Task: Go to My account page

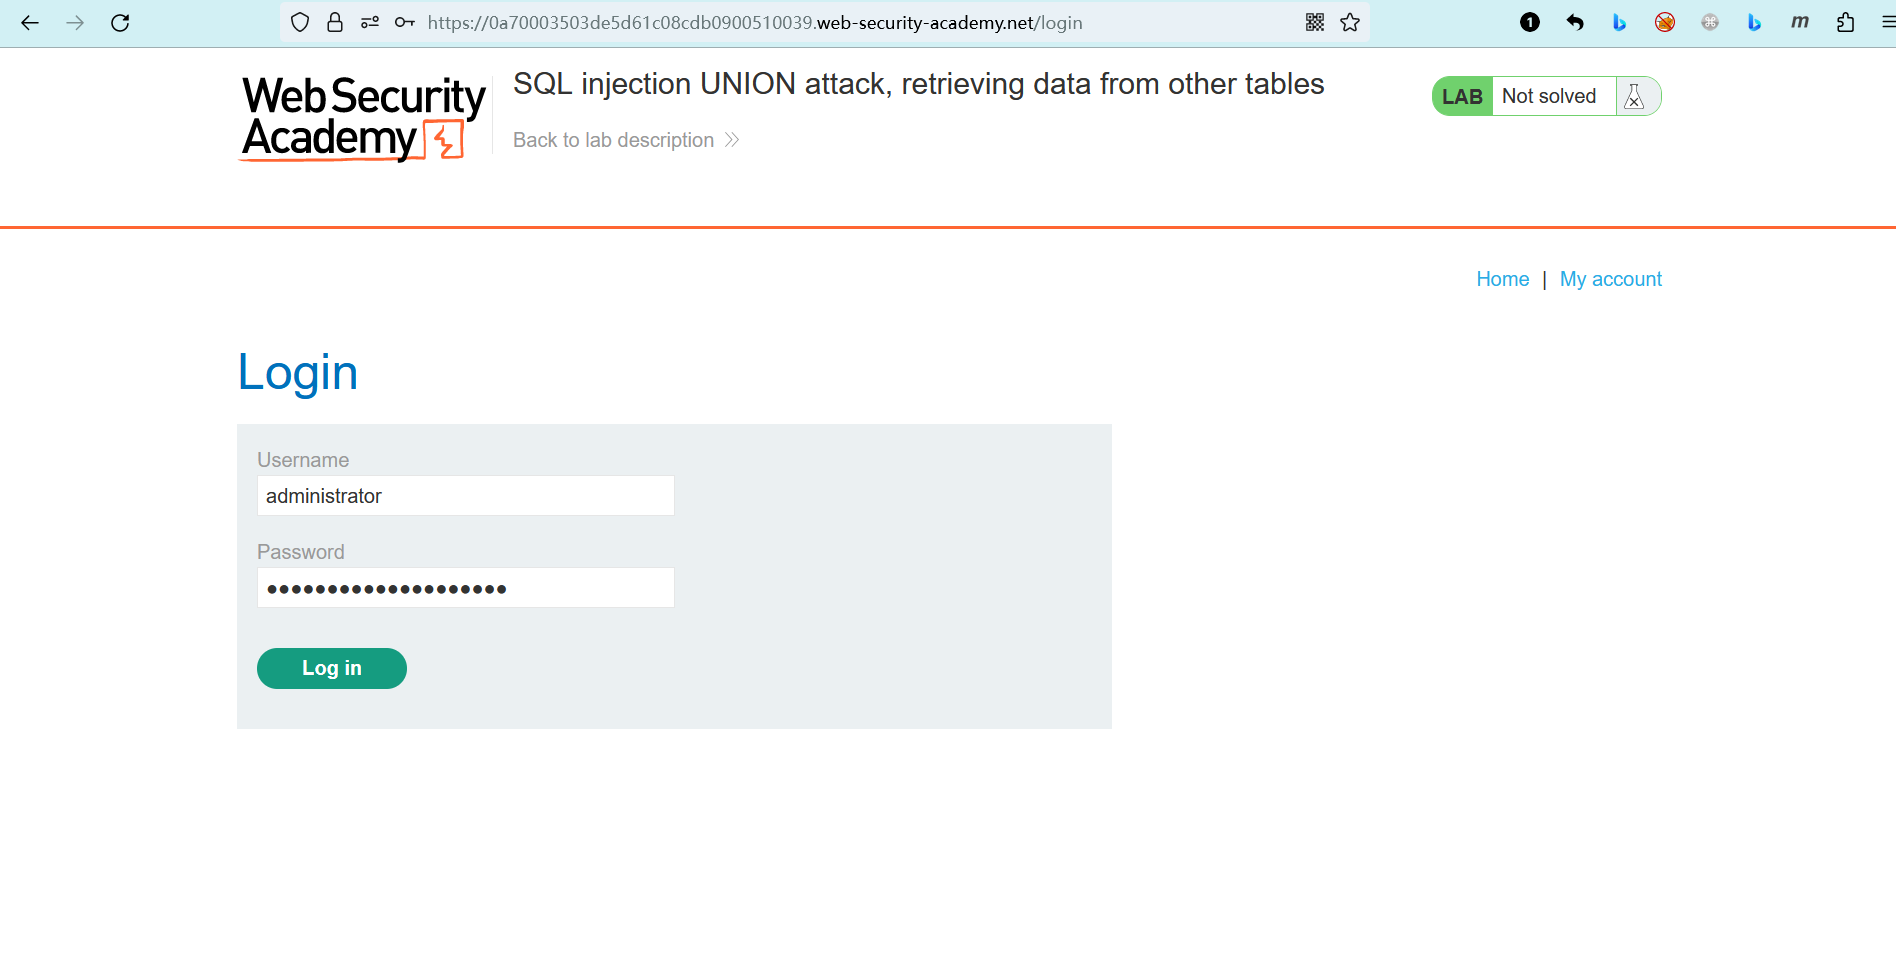Action: 1610,279
